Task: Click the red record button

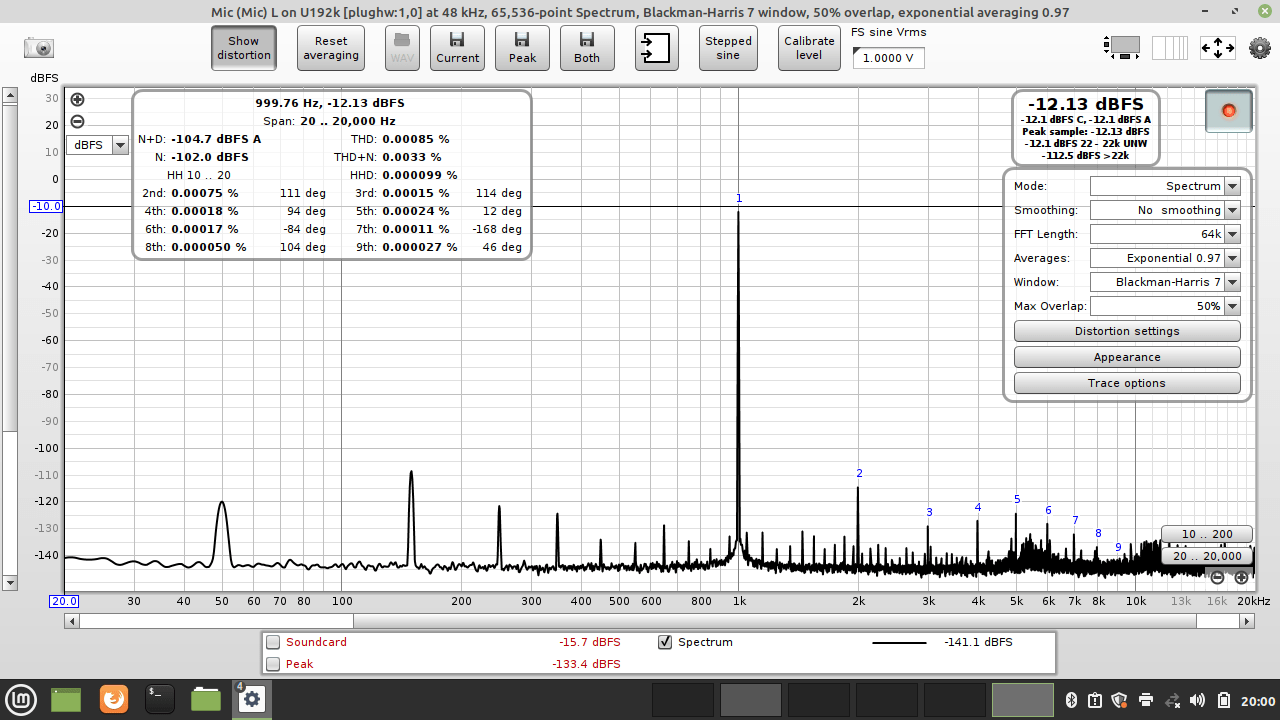Action: [1229, 111]
